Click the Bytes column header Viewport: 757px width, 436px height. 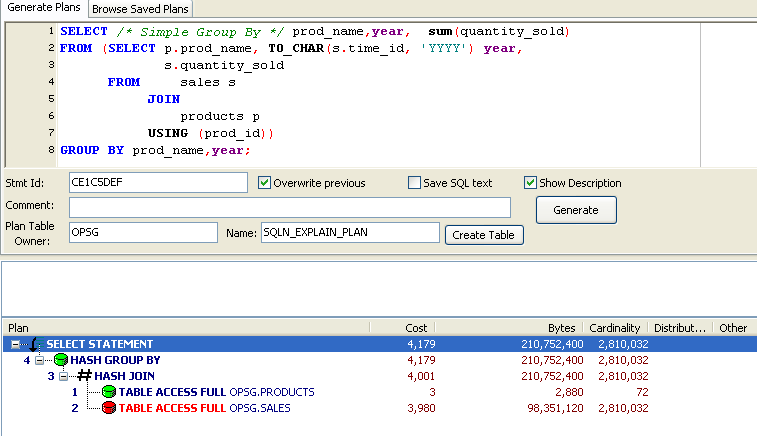pyautogui.click(x=509, y=328)
